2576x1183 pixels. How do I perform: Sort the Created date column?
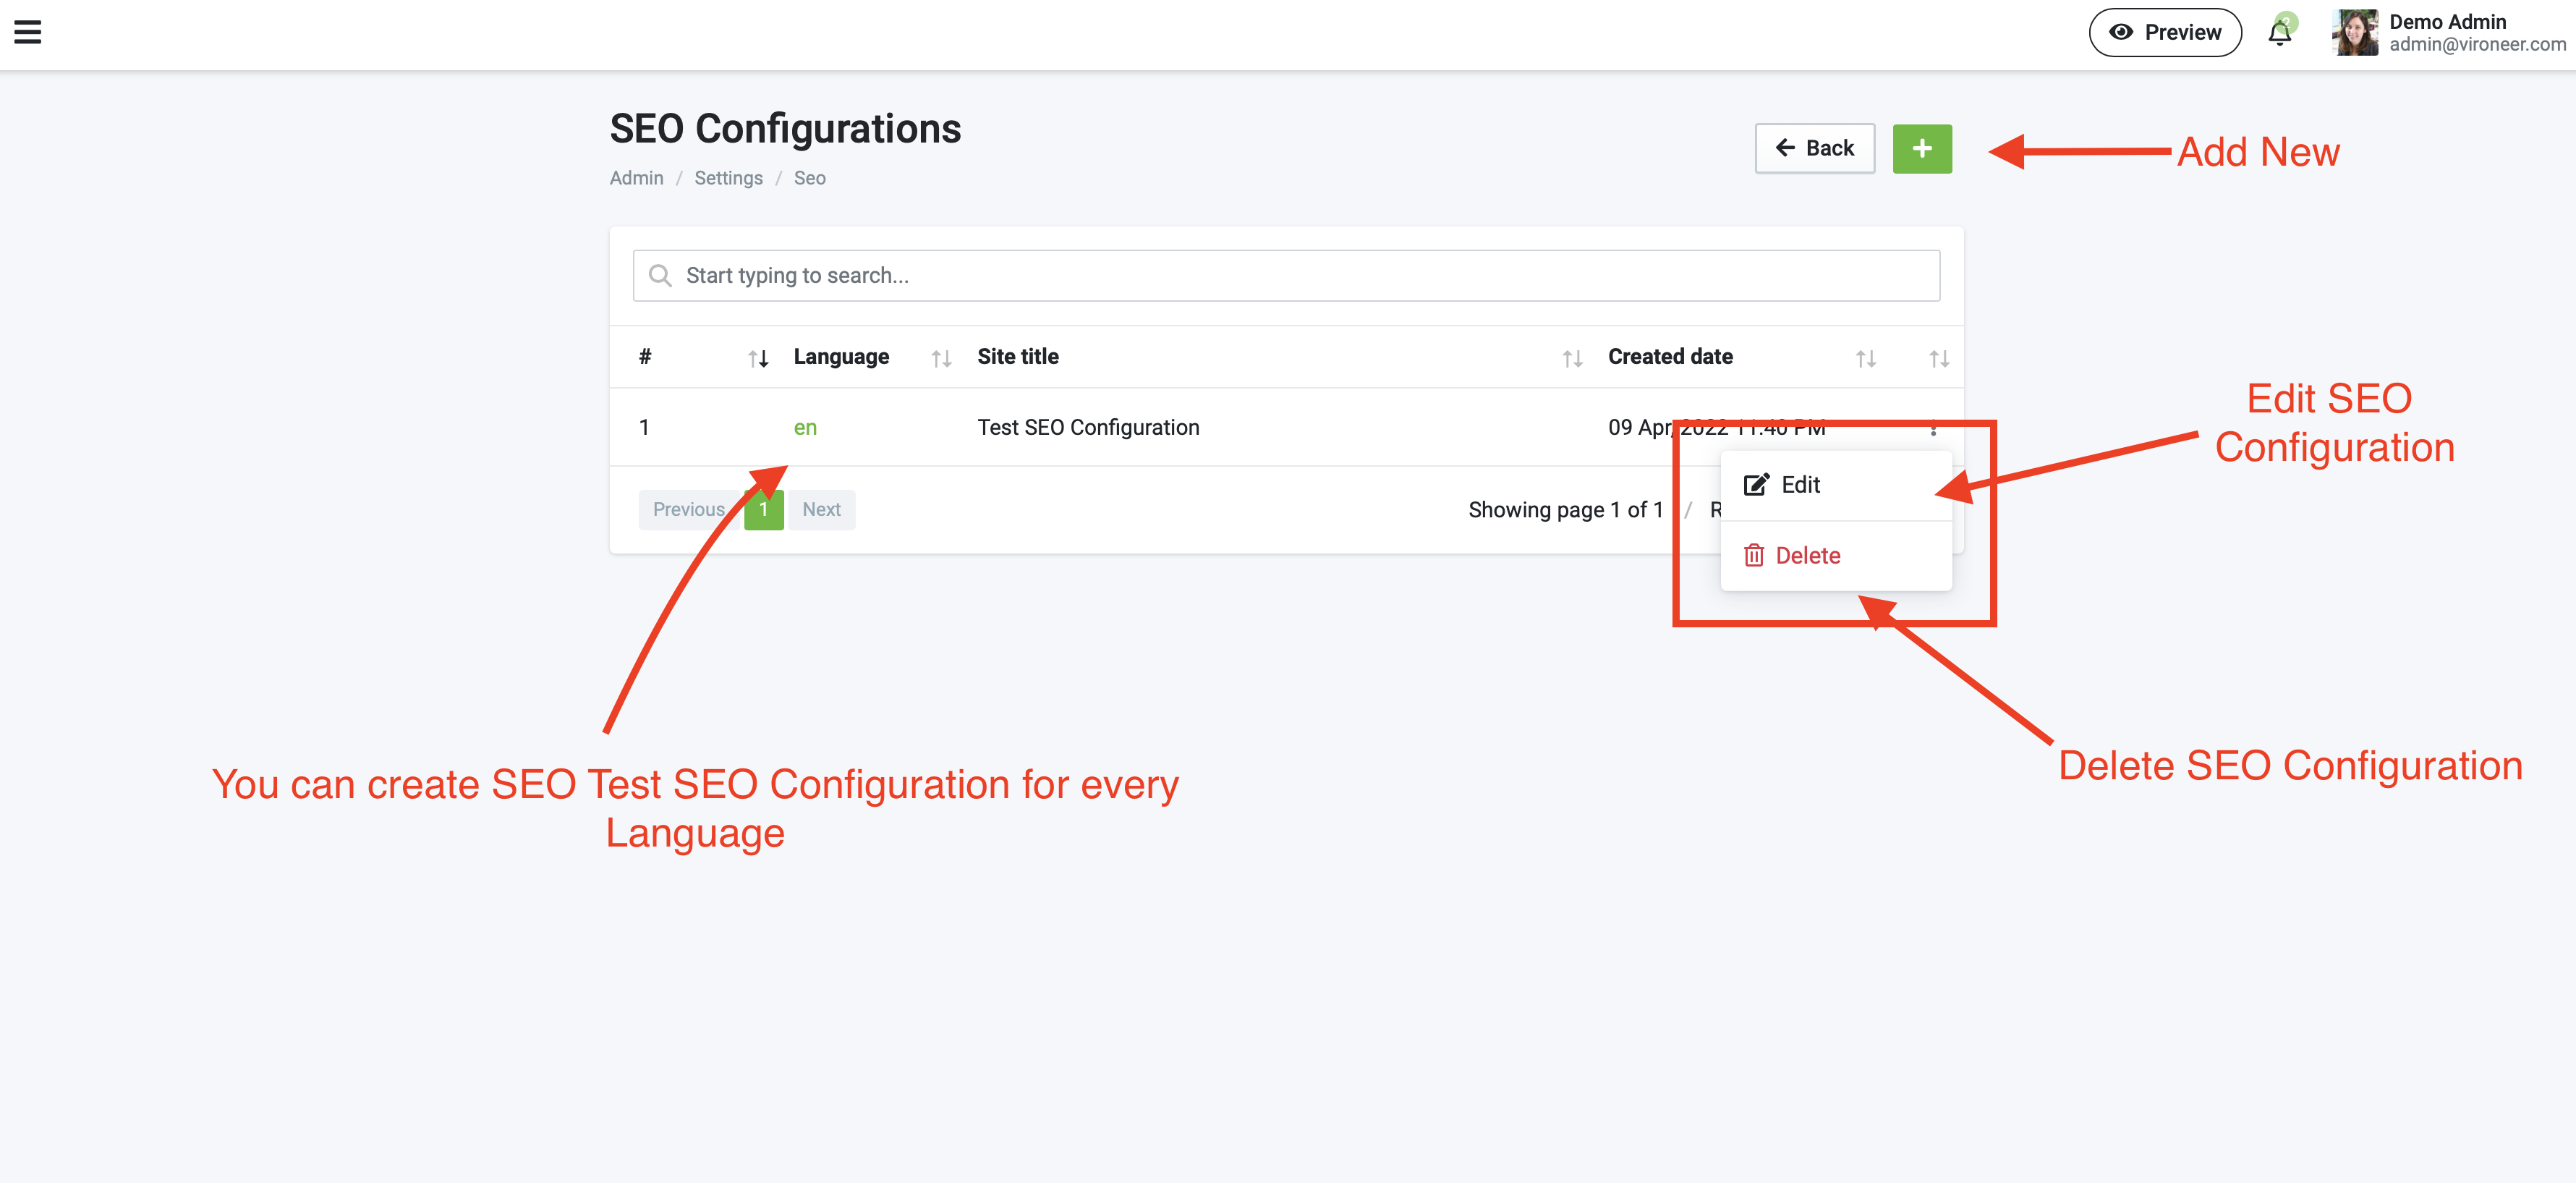[x=1865, y=358]
